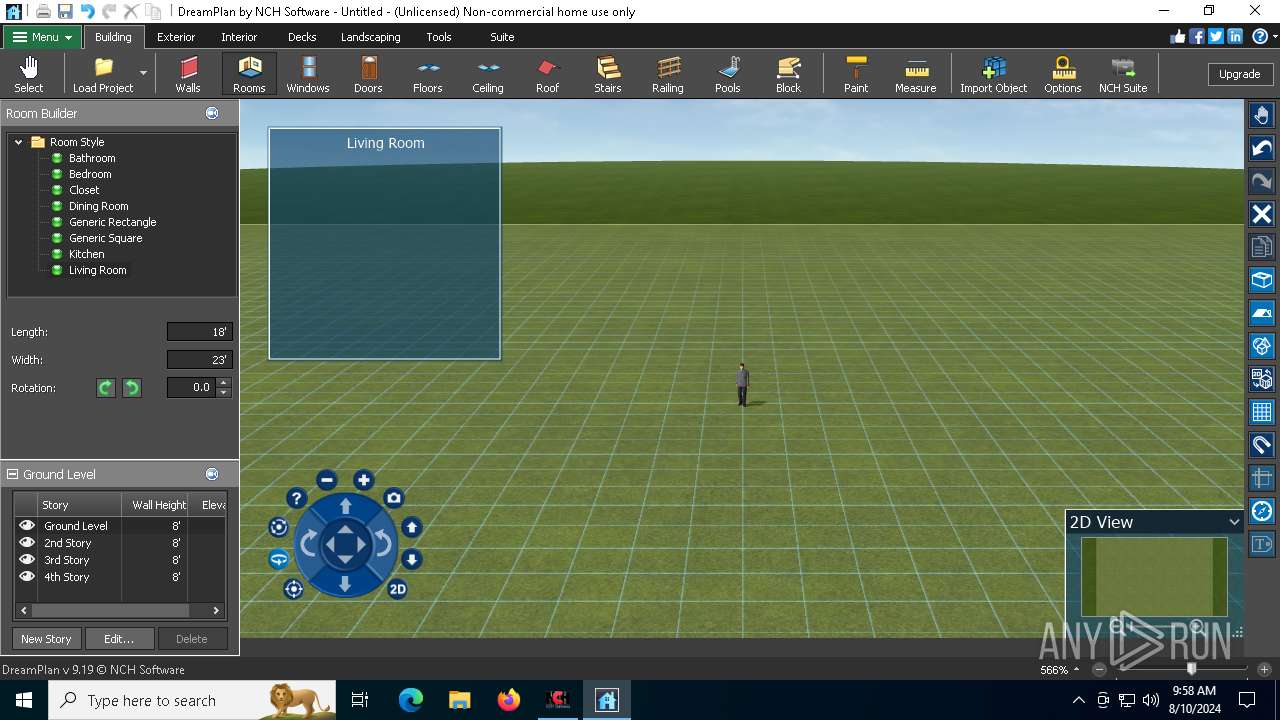
Task: Show hidden system tray icons
Action: (1078, 700)
